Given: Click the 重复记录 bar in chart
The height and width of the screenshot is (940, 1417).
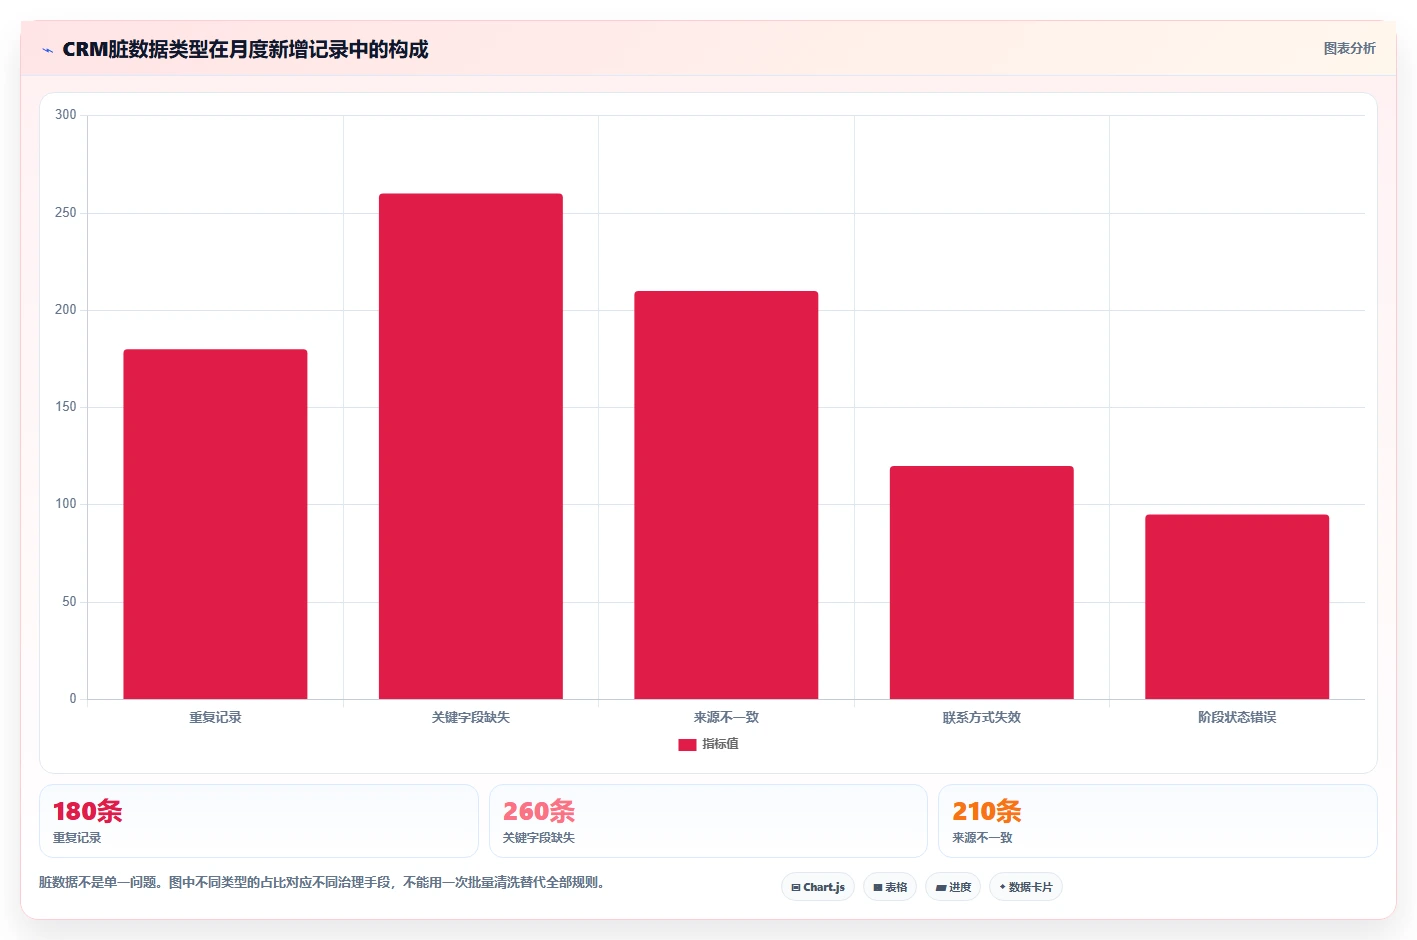Looking at the screenshot, I should [215, 524].
